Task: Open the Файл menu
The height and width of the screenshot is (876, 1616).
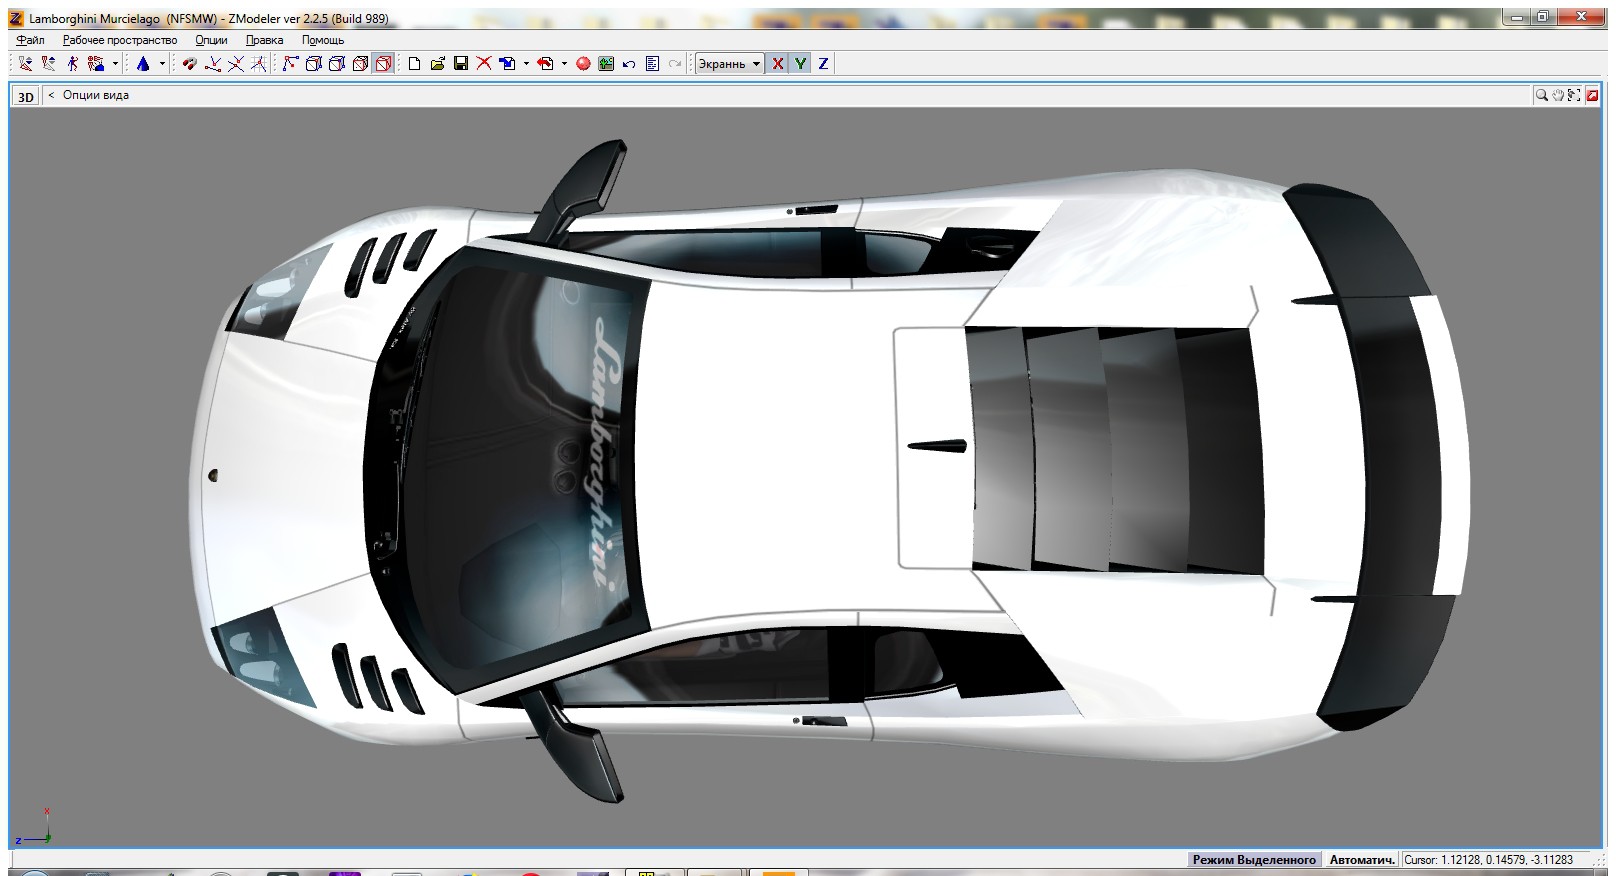Action: point(31,40)
